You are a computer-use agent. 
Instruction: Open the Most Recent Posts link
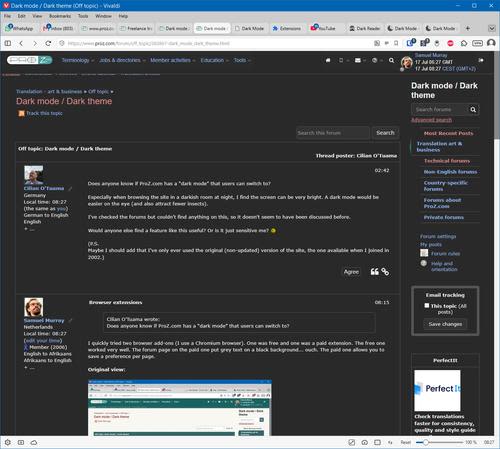[x=448, y=133]
